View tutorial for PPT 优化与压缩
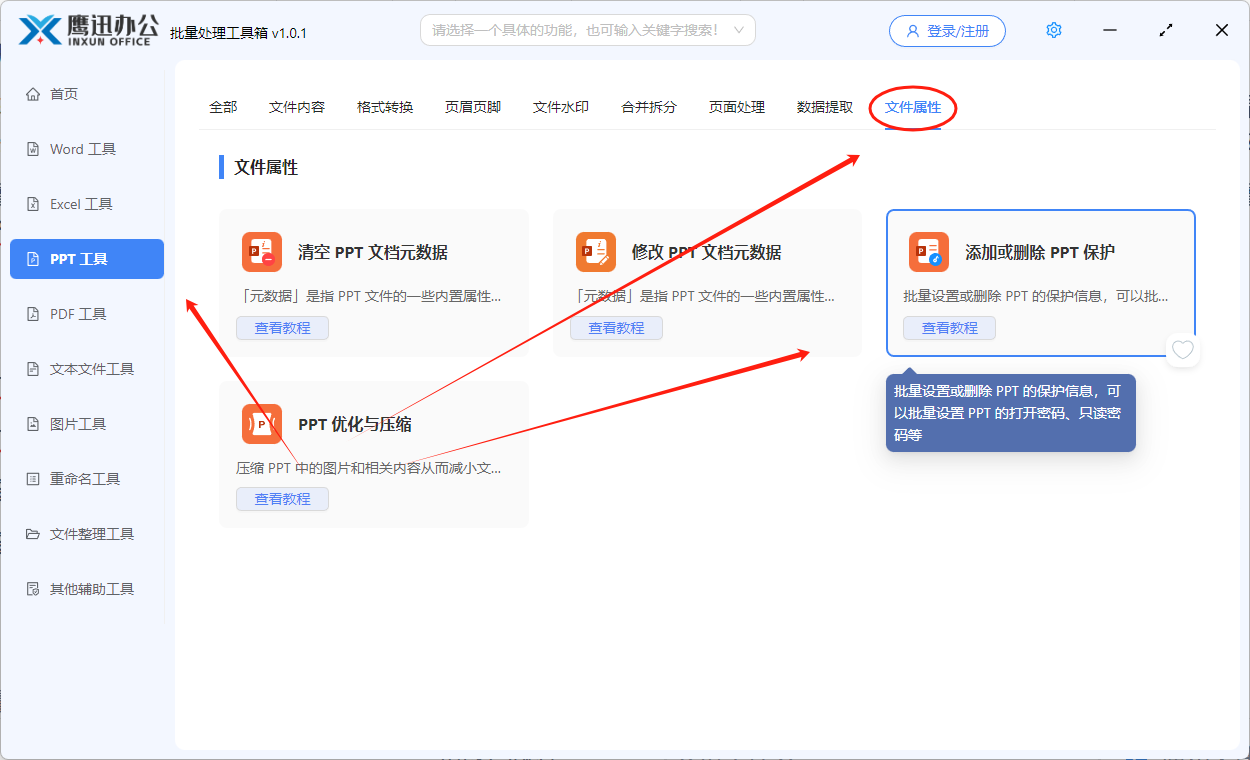Screen dimensions: 1250x760 (x=283, y=499)
